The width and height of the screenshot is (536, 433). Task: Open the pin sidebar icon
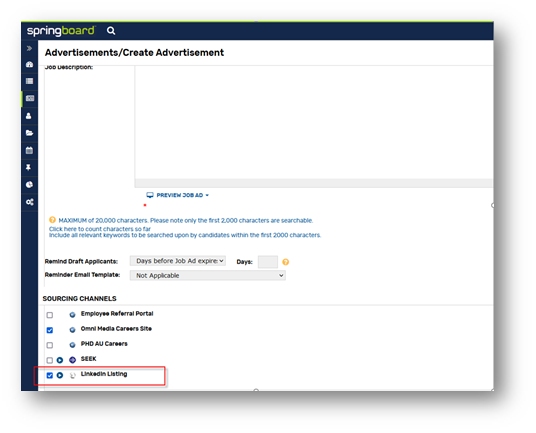(29, 167)
